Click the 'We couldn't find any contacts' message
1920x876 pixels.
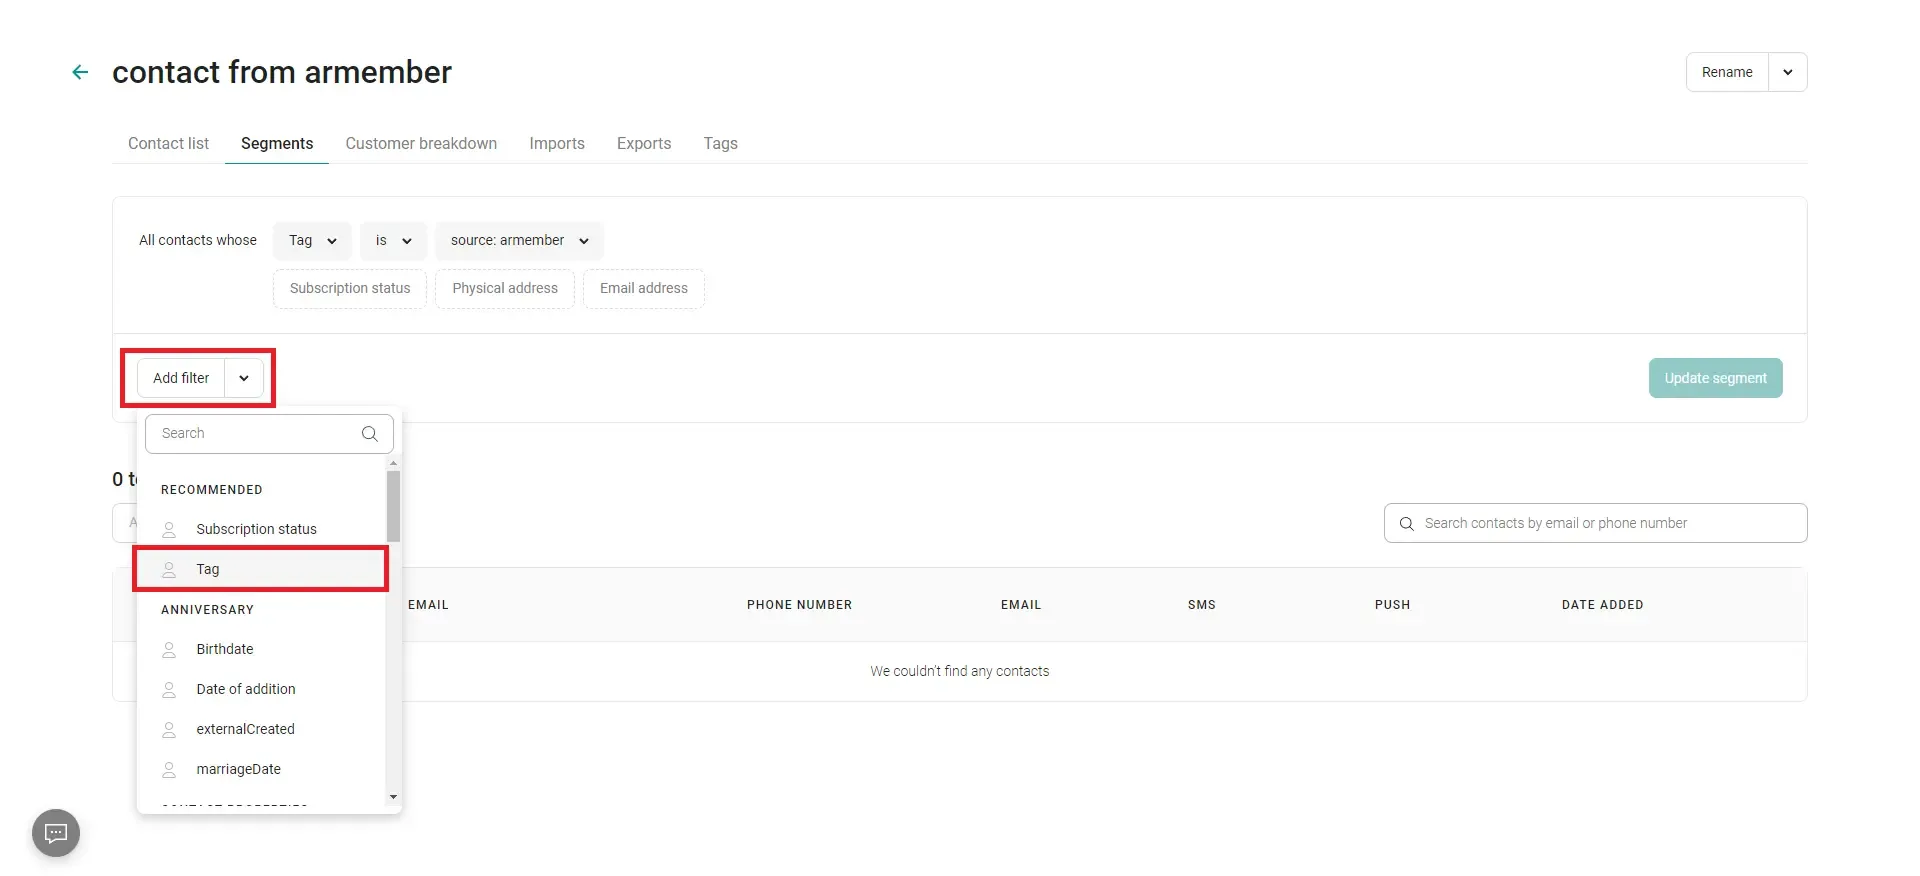click(x=959, y=671)
